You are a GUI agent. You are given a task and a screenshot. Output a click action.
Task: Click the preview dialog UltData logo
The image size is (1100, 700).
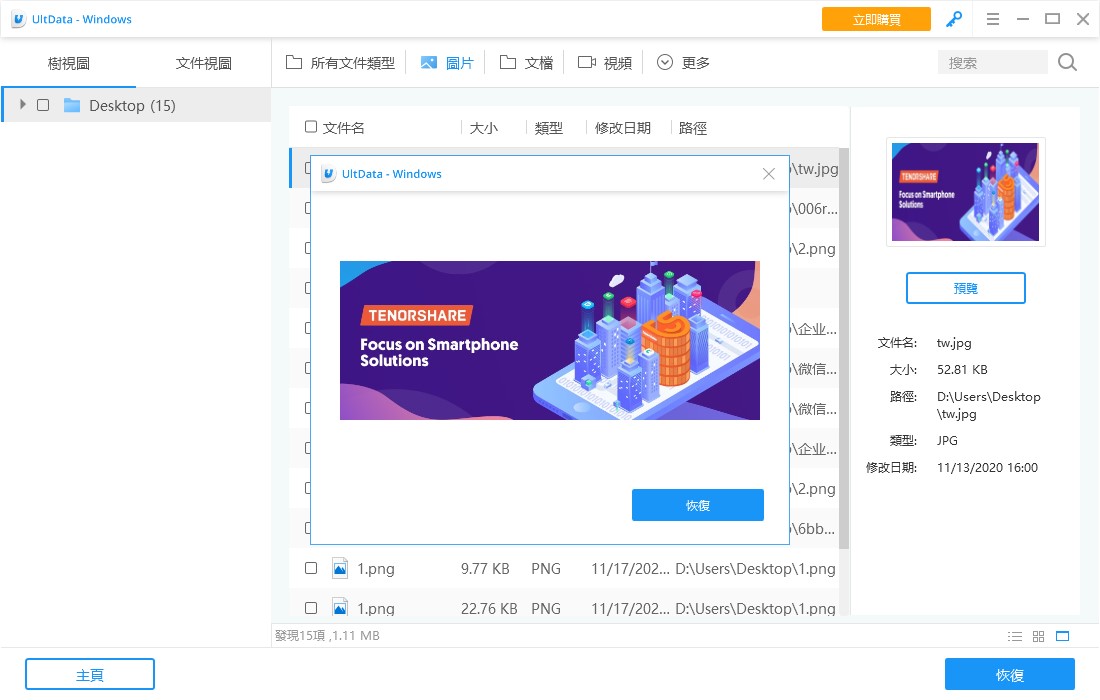pyautogui.click(x=328, y=174)
